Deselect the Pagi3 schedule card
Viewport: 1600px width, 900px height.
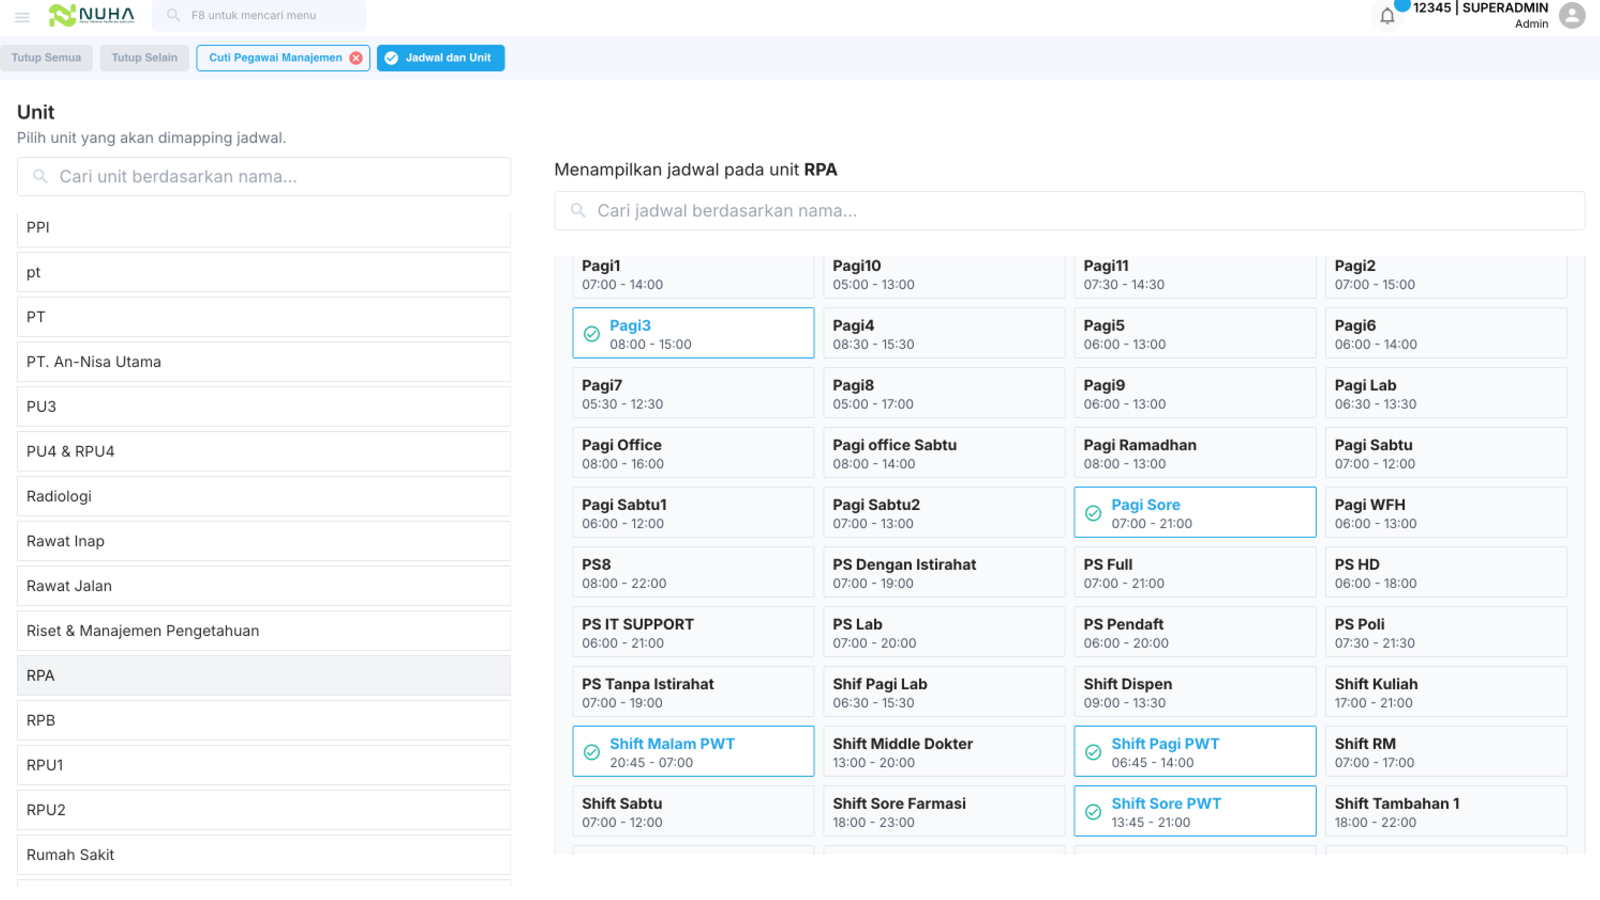[693, 333]
